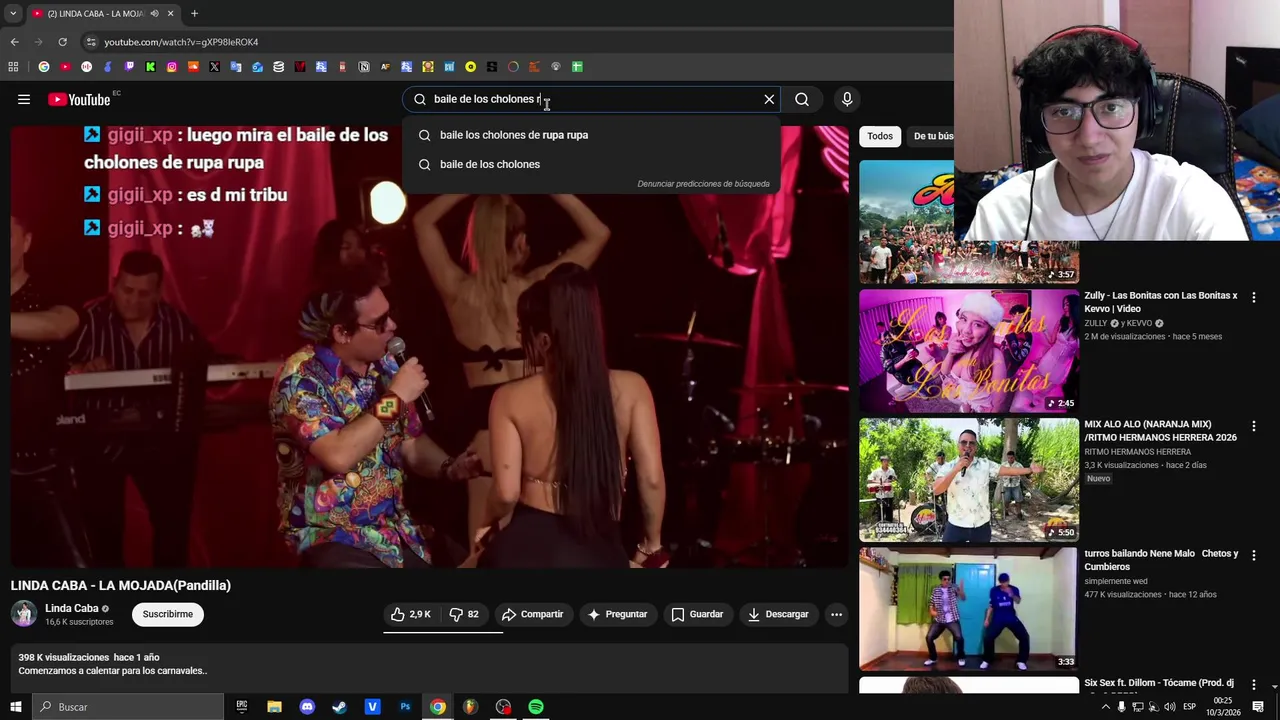This screenshot has width=1280, height=720.
Task: Dislike the video with thumbs-down 82
Action: point(465,614)
